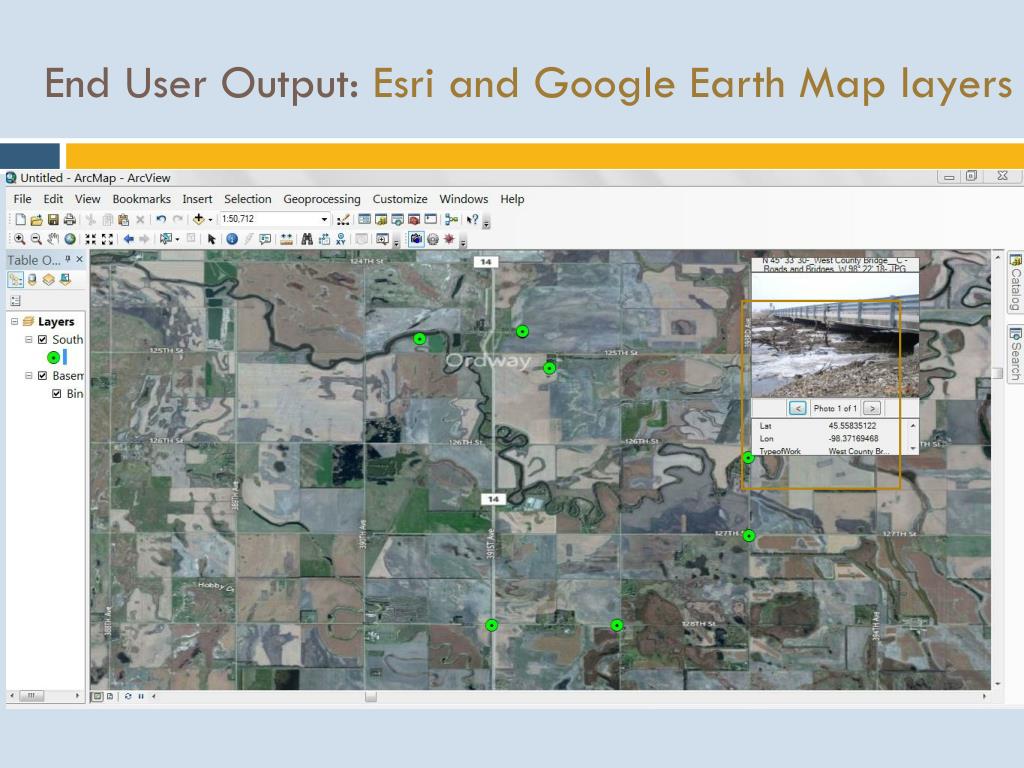Open the map scale dropdown

tap(324, 219)
